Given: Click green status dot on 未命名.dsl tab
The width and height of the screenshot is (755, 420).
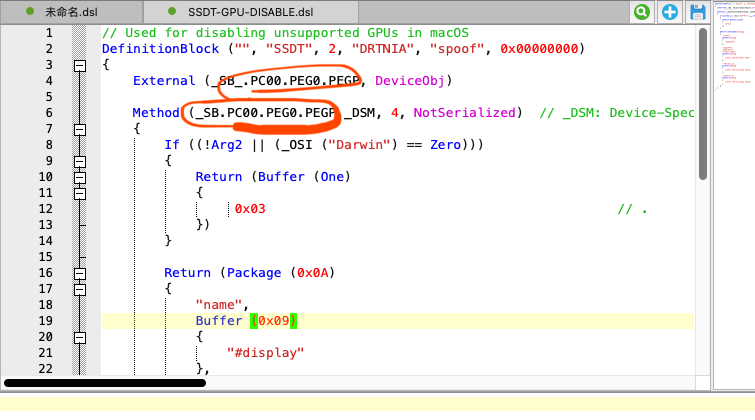Looking at the screenshot, I should [29, 12].
